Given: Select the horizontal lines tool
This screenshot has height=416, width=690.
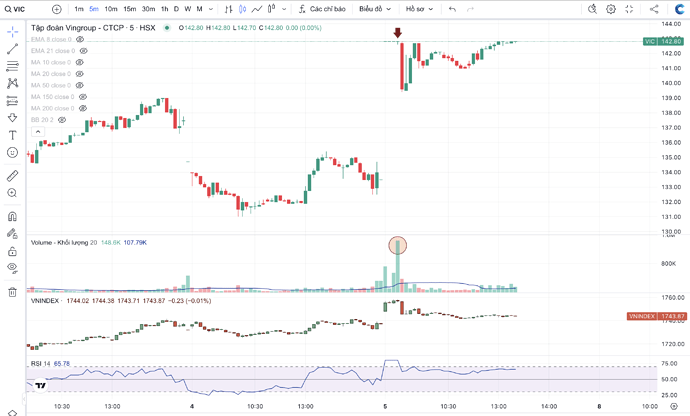Looking at the screenshot, I should coord(12,66).
